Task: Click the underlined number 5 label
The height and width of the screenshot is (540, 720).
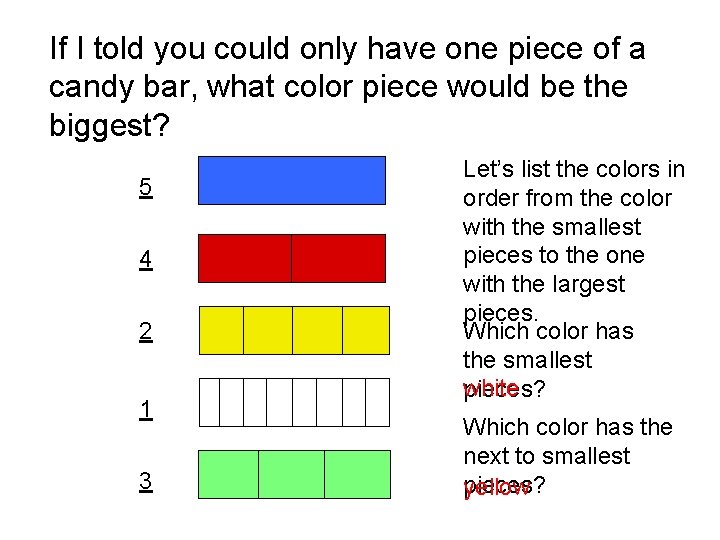Action: [x=146, y=187]
